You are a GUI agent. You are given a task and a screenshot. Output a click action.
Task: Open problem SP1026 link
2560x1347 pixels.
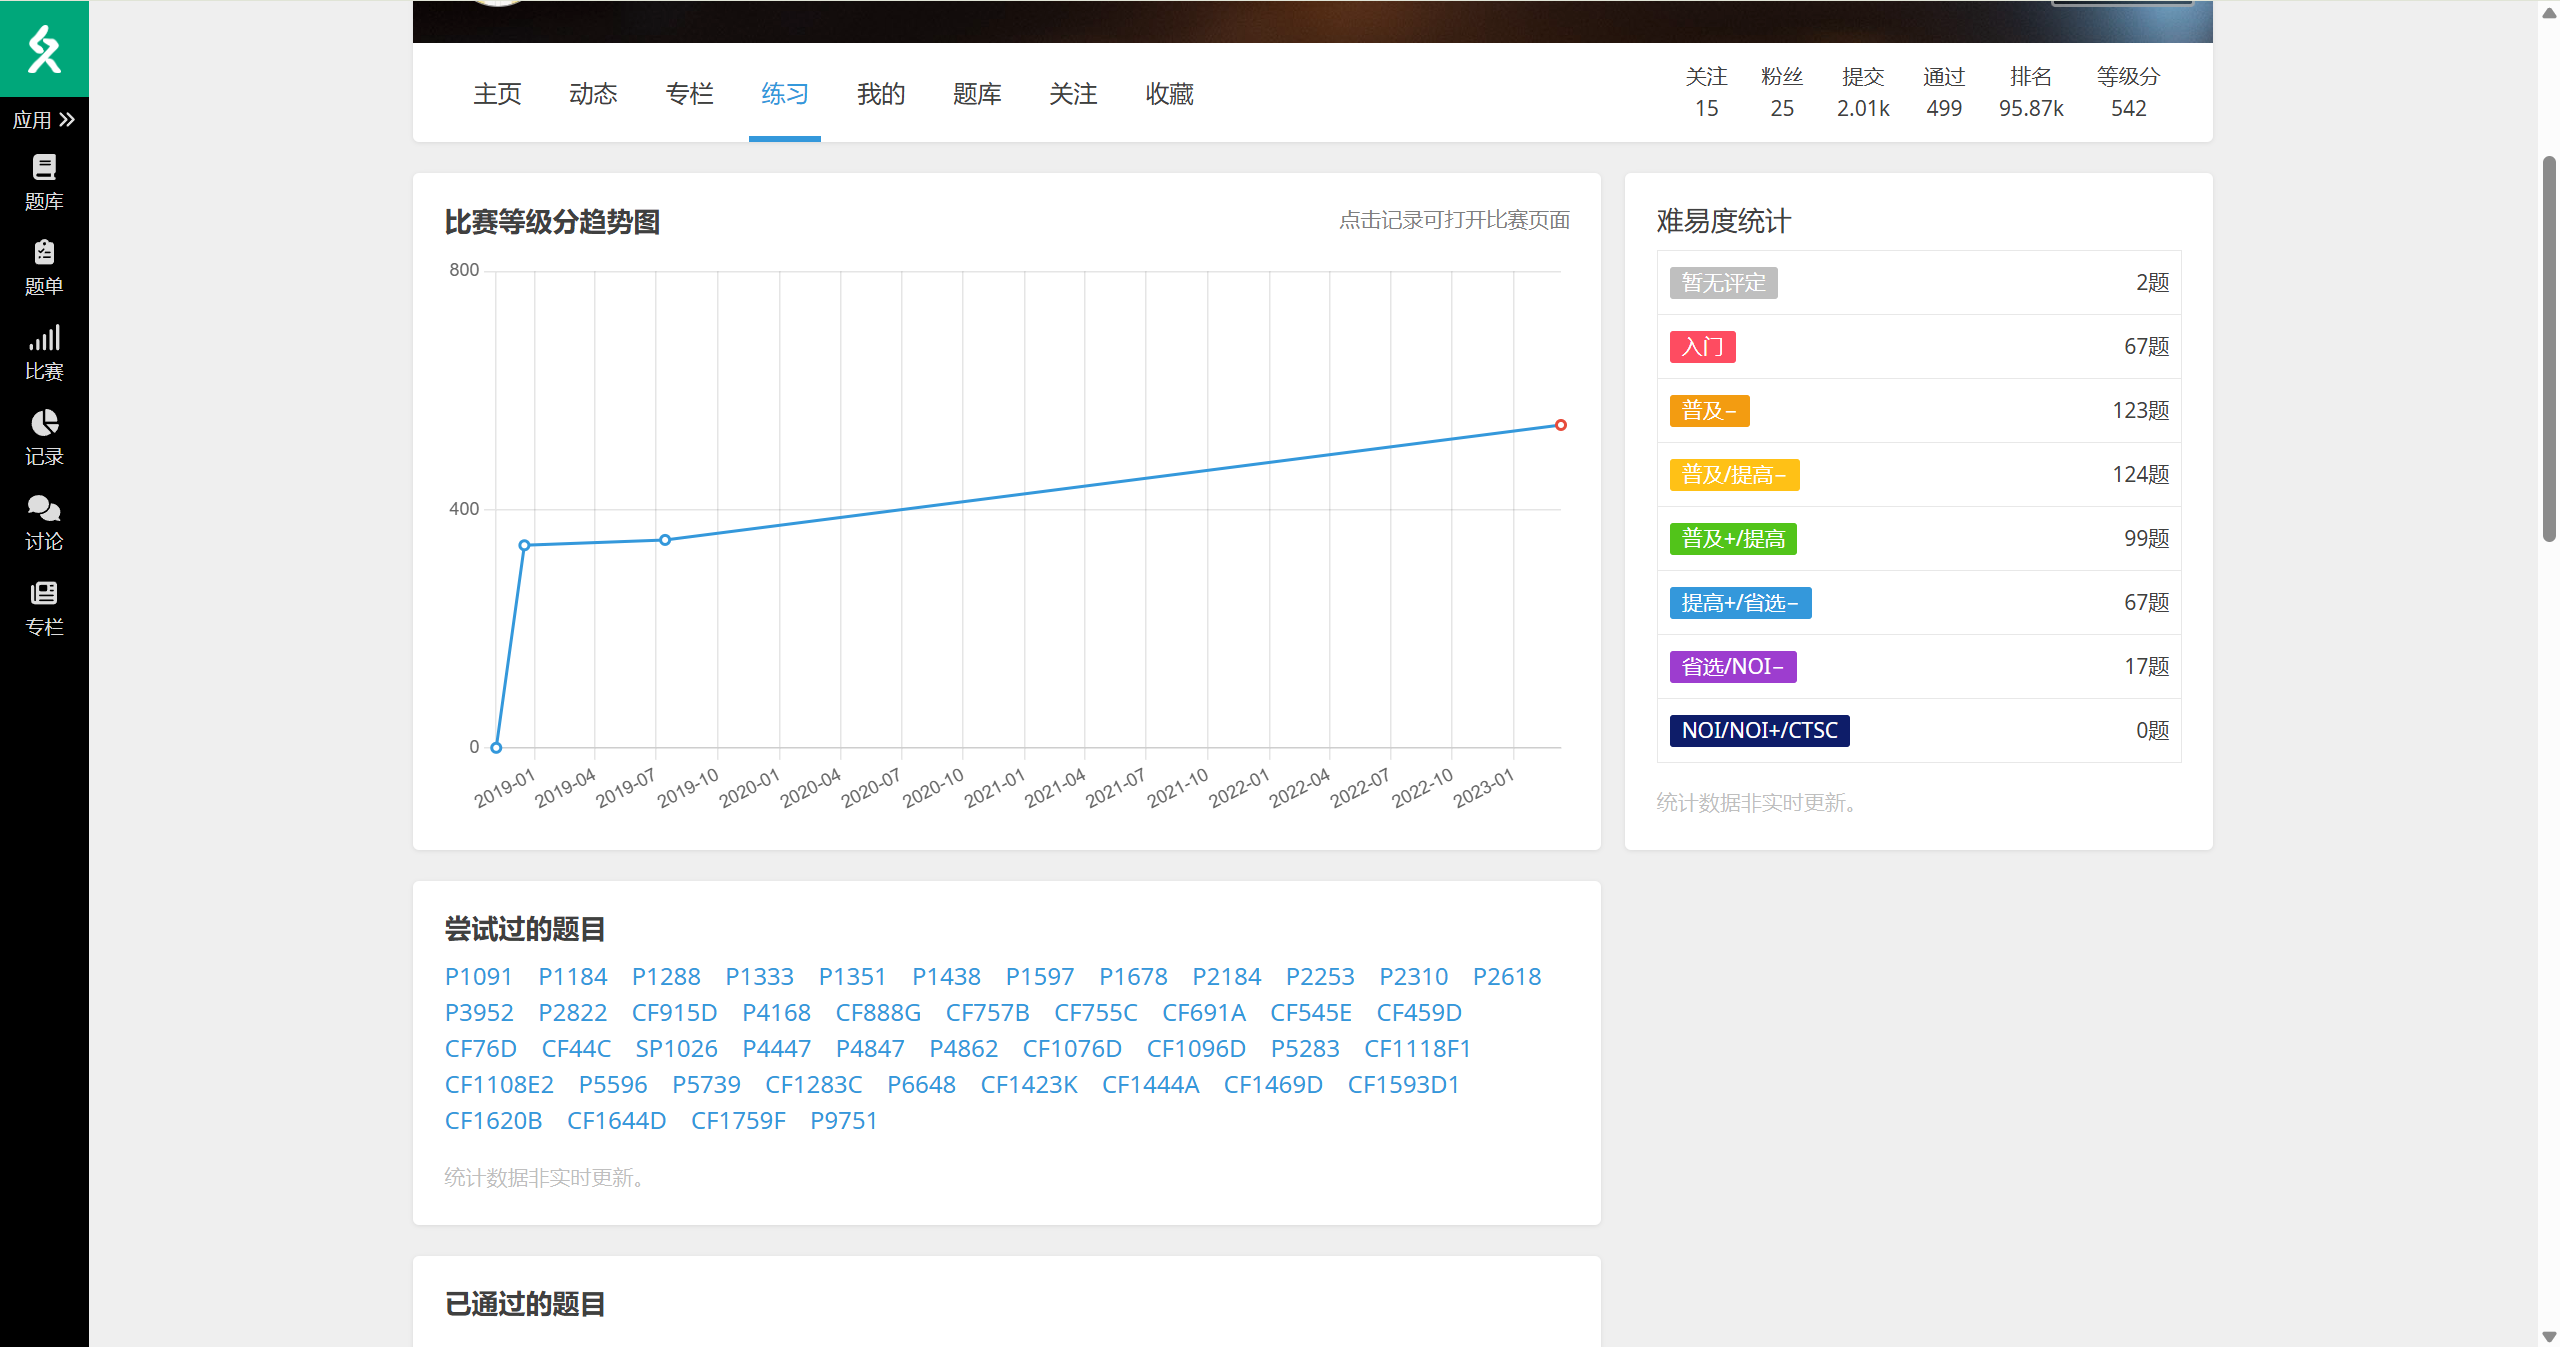pos(676,1048)
